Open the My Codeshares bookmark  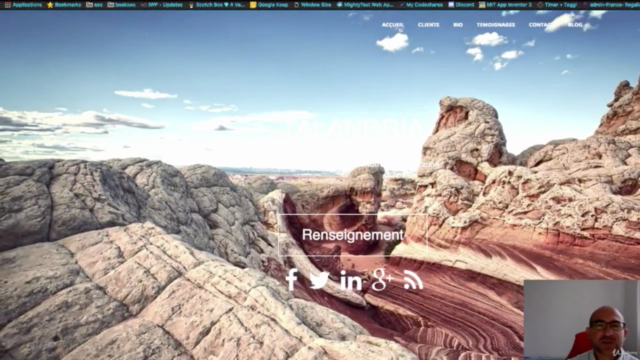tap(421, 5)
